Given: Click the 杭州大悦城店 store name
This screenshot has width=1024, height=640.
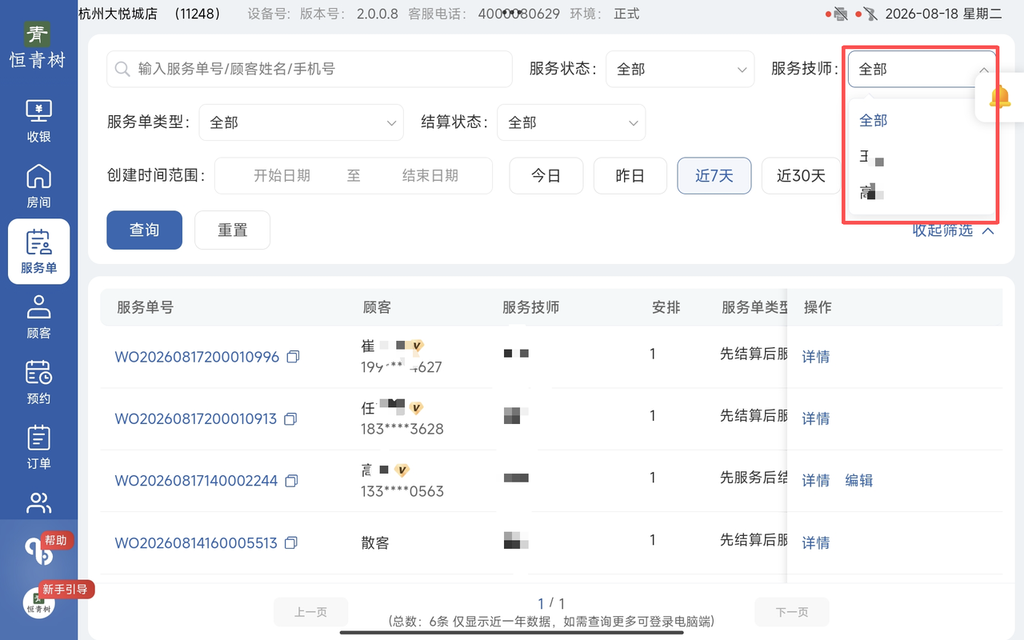Looking at the screenshot, I should coord(118,14).
